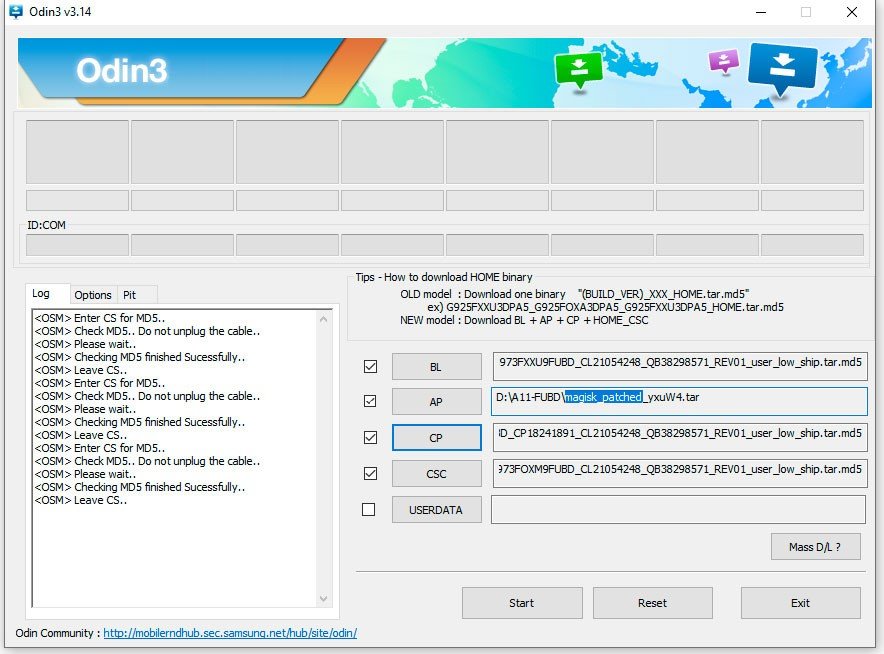Toggle the AP checkbox
This screenshot has height=654, width=884.
point(370,401)
